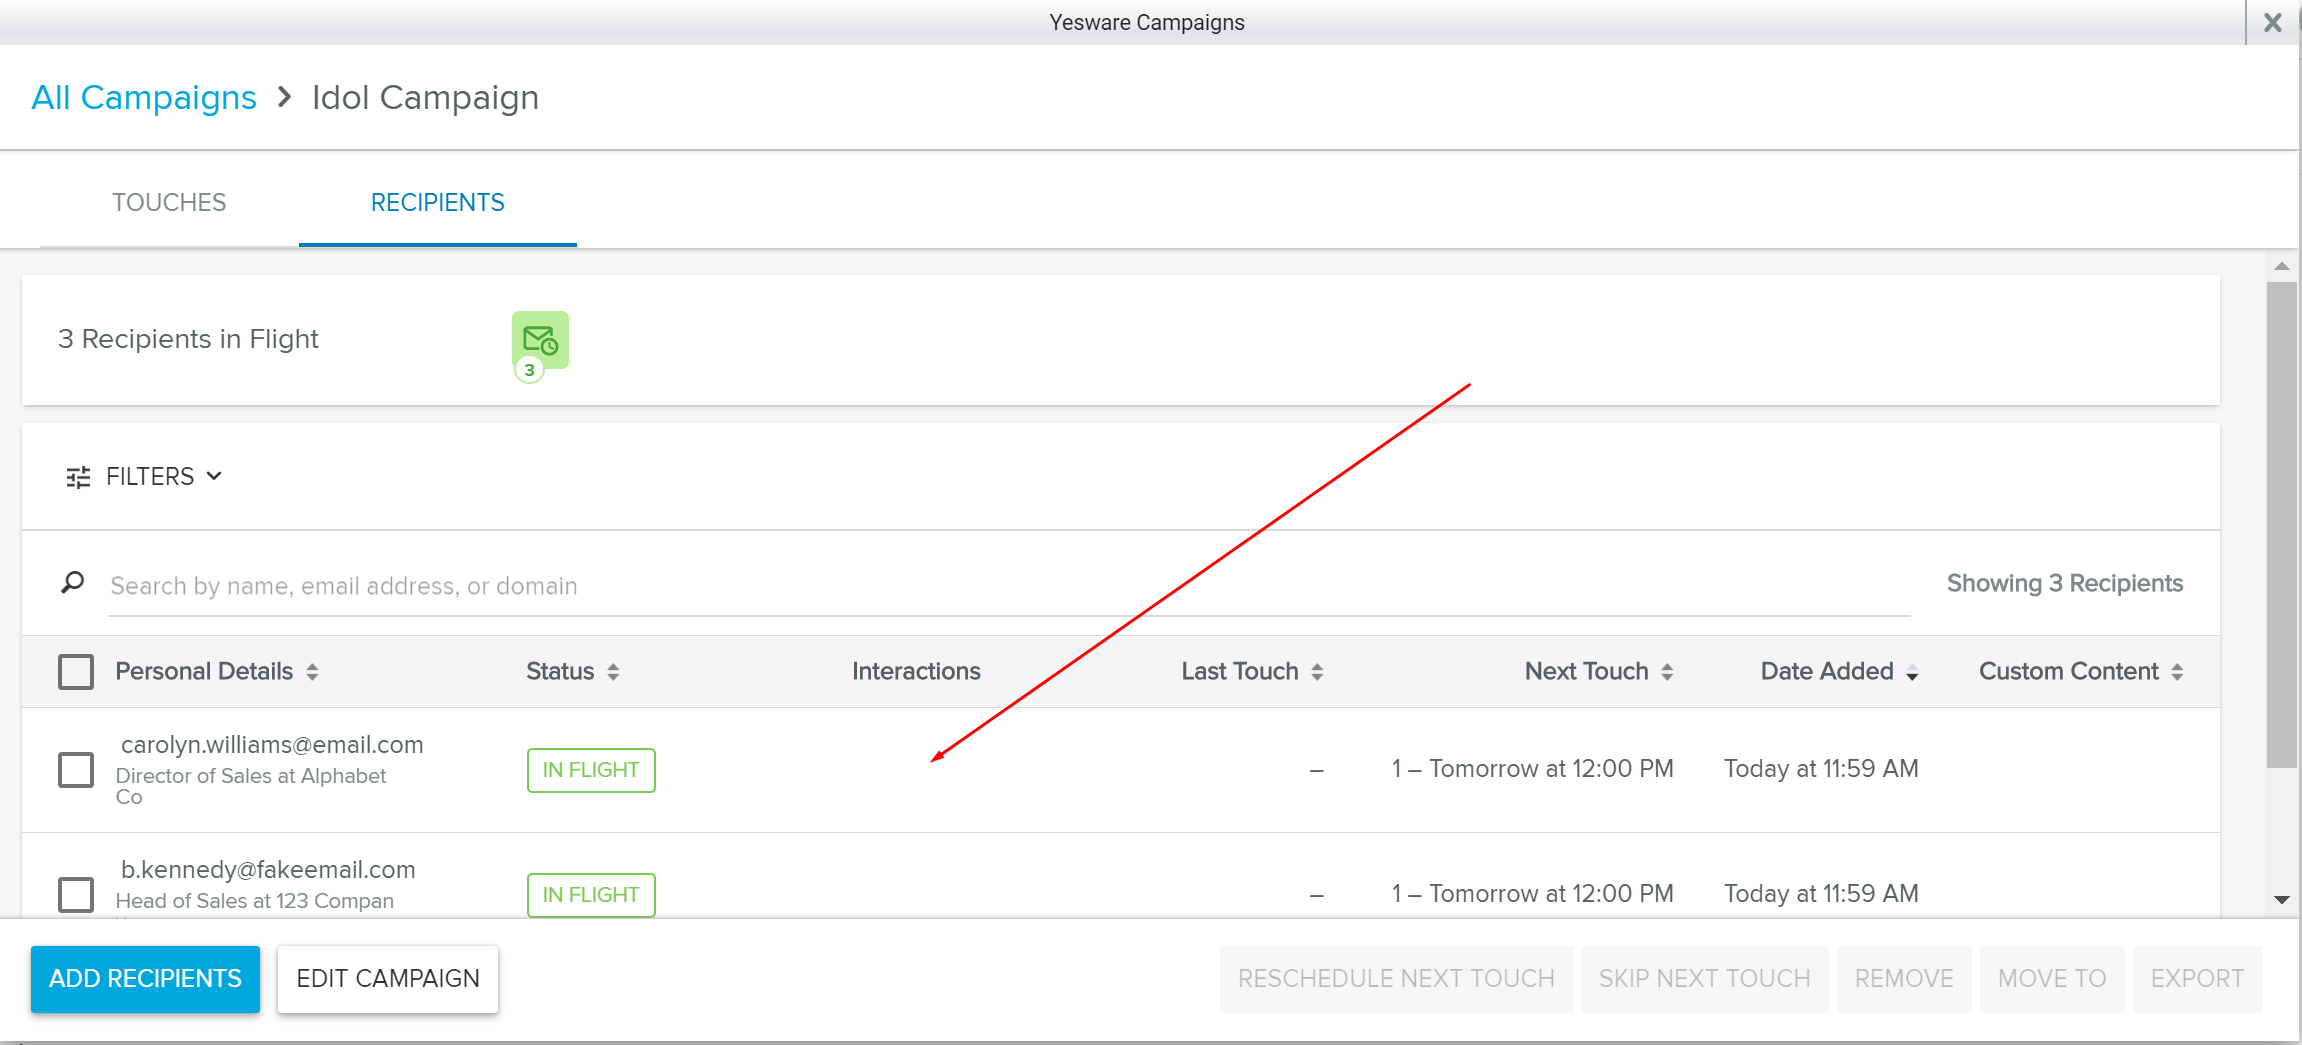Sort by Last Touch arrows icon
This screenshot has width=2302, height=1045.
point(1317,672)
